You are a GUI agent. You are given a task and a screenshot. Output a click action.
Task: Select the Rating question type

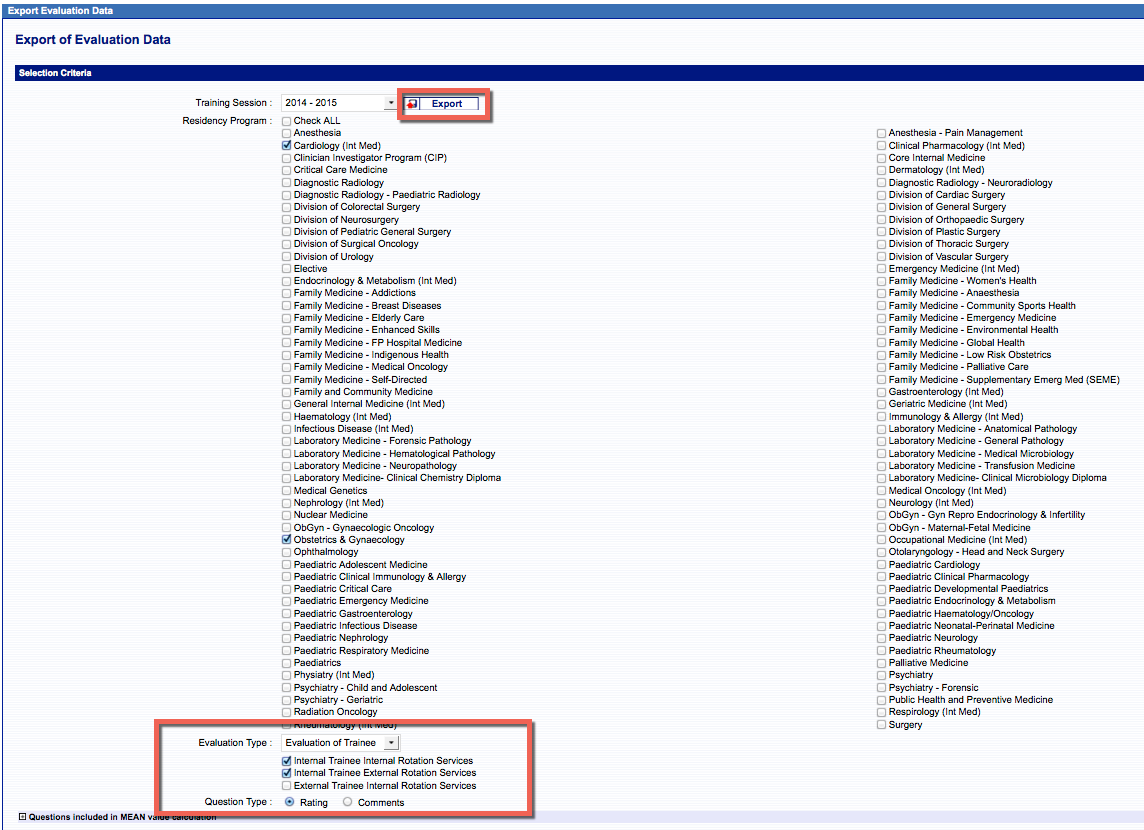click(291, 802)
